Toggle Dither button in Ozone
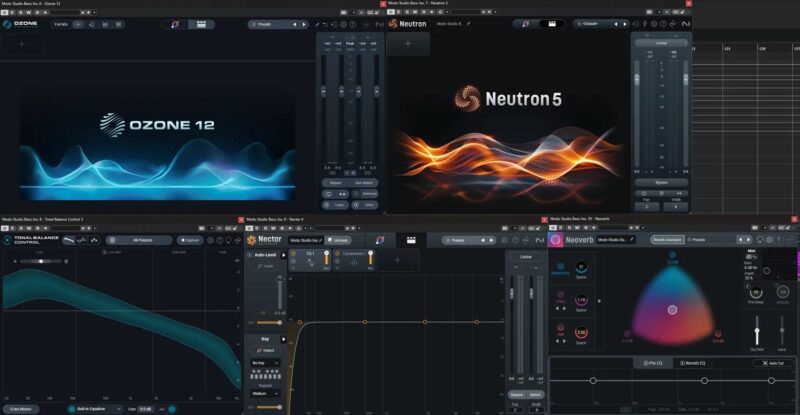Screen dimensions: 800x415 coord(365,205)
